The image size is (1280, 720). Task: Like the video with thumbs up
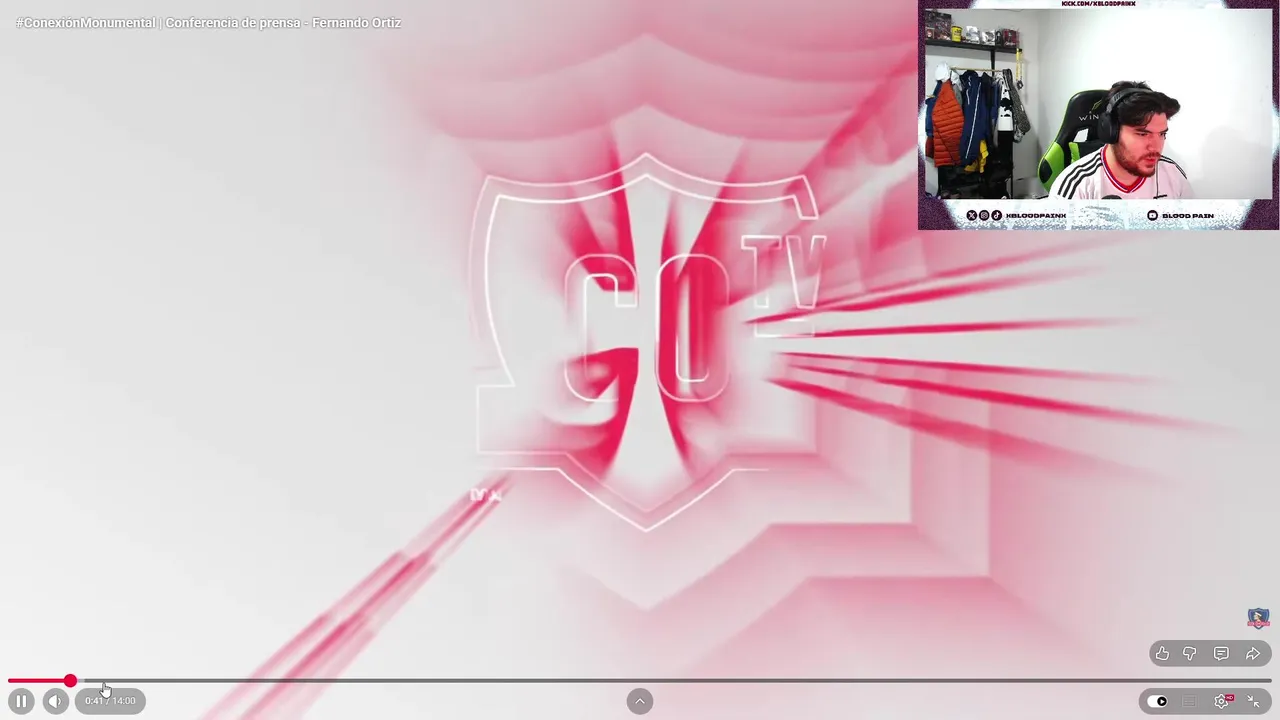[1162, 654]
